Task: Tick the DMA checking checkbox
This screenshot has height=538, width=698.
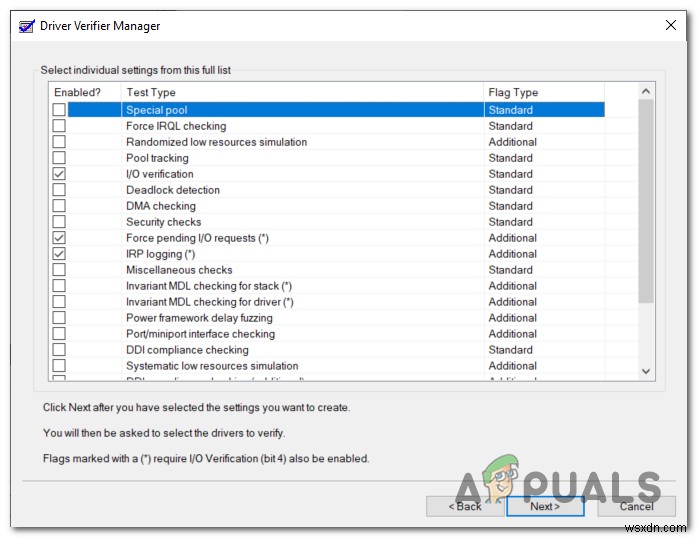Action: pyautogui.click(x=59, y=206)
